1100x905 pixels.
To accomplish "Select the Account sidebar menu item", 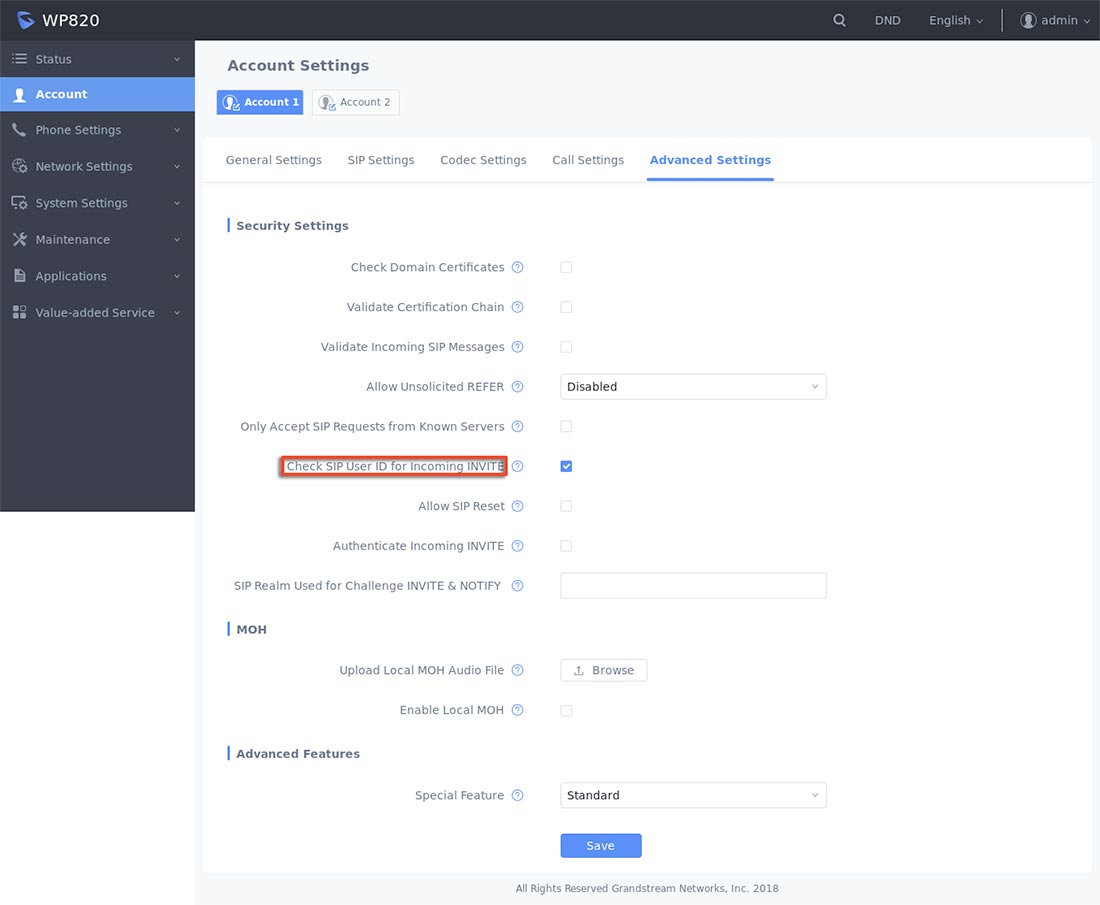I will click(x=98, y=95).
